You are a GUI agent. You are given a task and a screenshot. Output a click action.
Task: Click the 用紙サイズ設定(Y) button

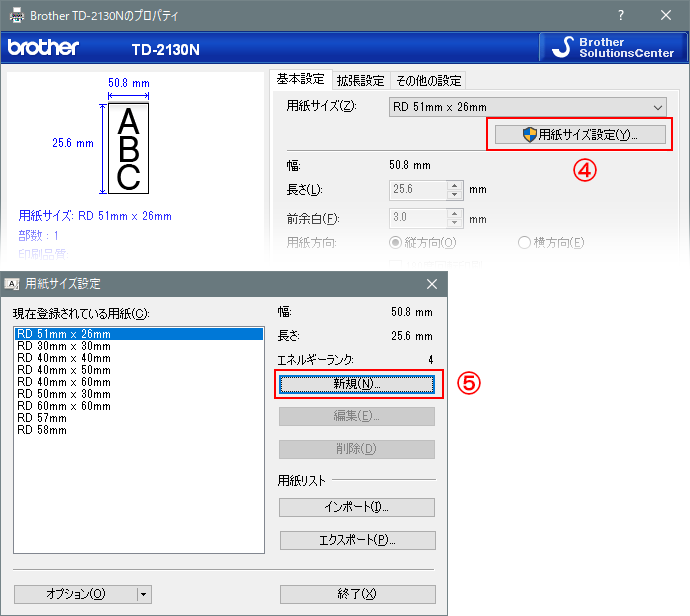(580, 135)
